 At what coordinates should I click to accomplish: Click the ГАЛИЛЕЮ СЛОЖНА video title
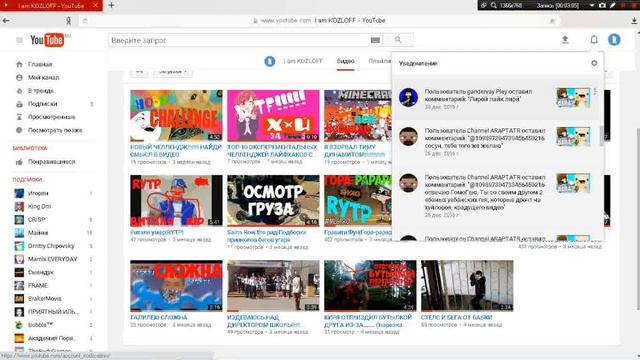click(159, 317)
